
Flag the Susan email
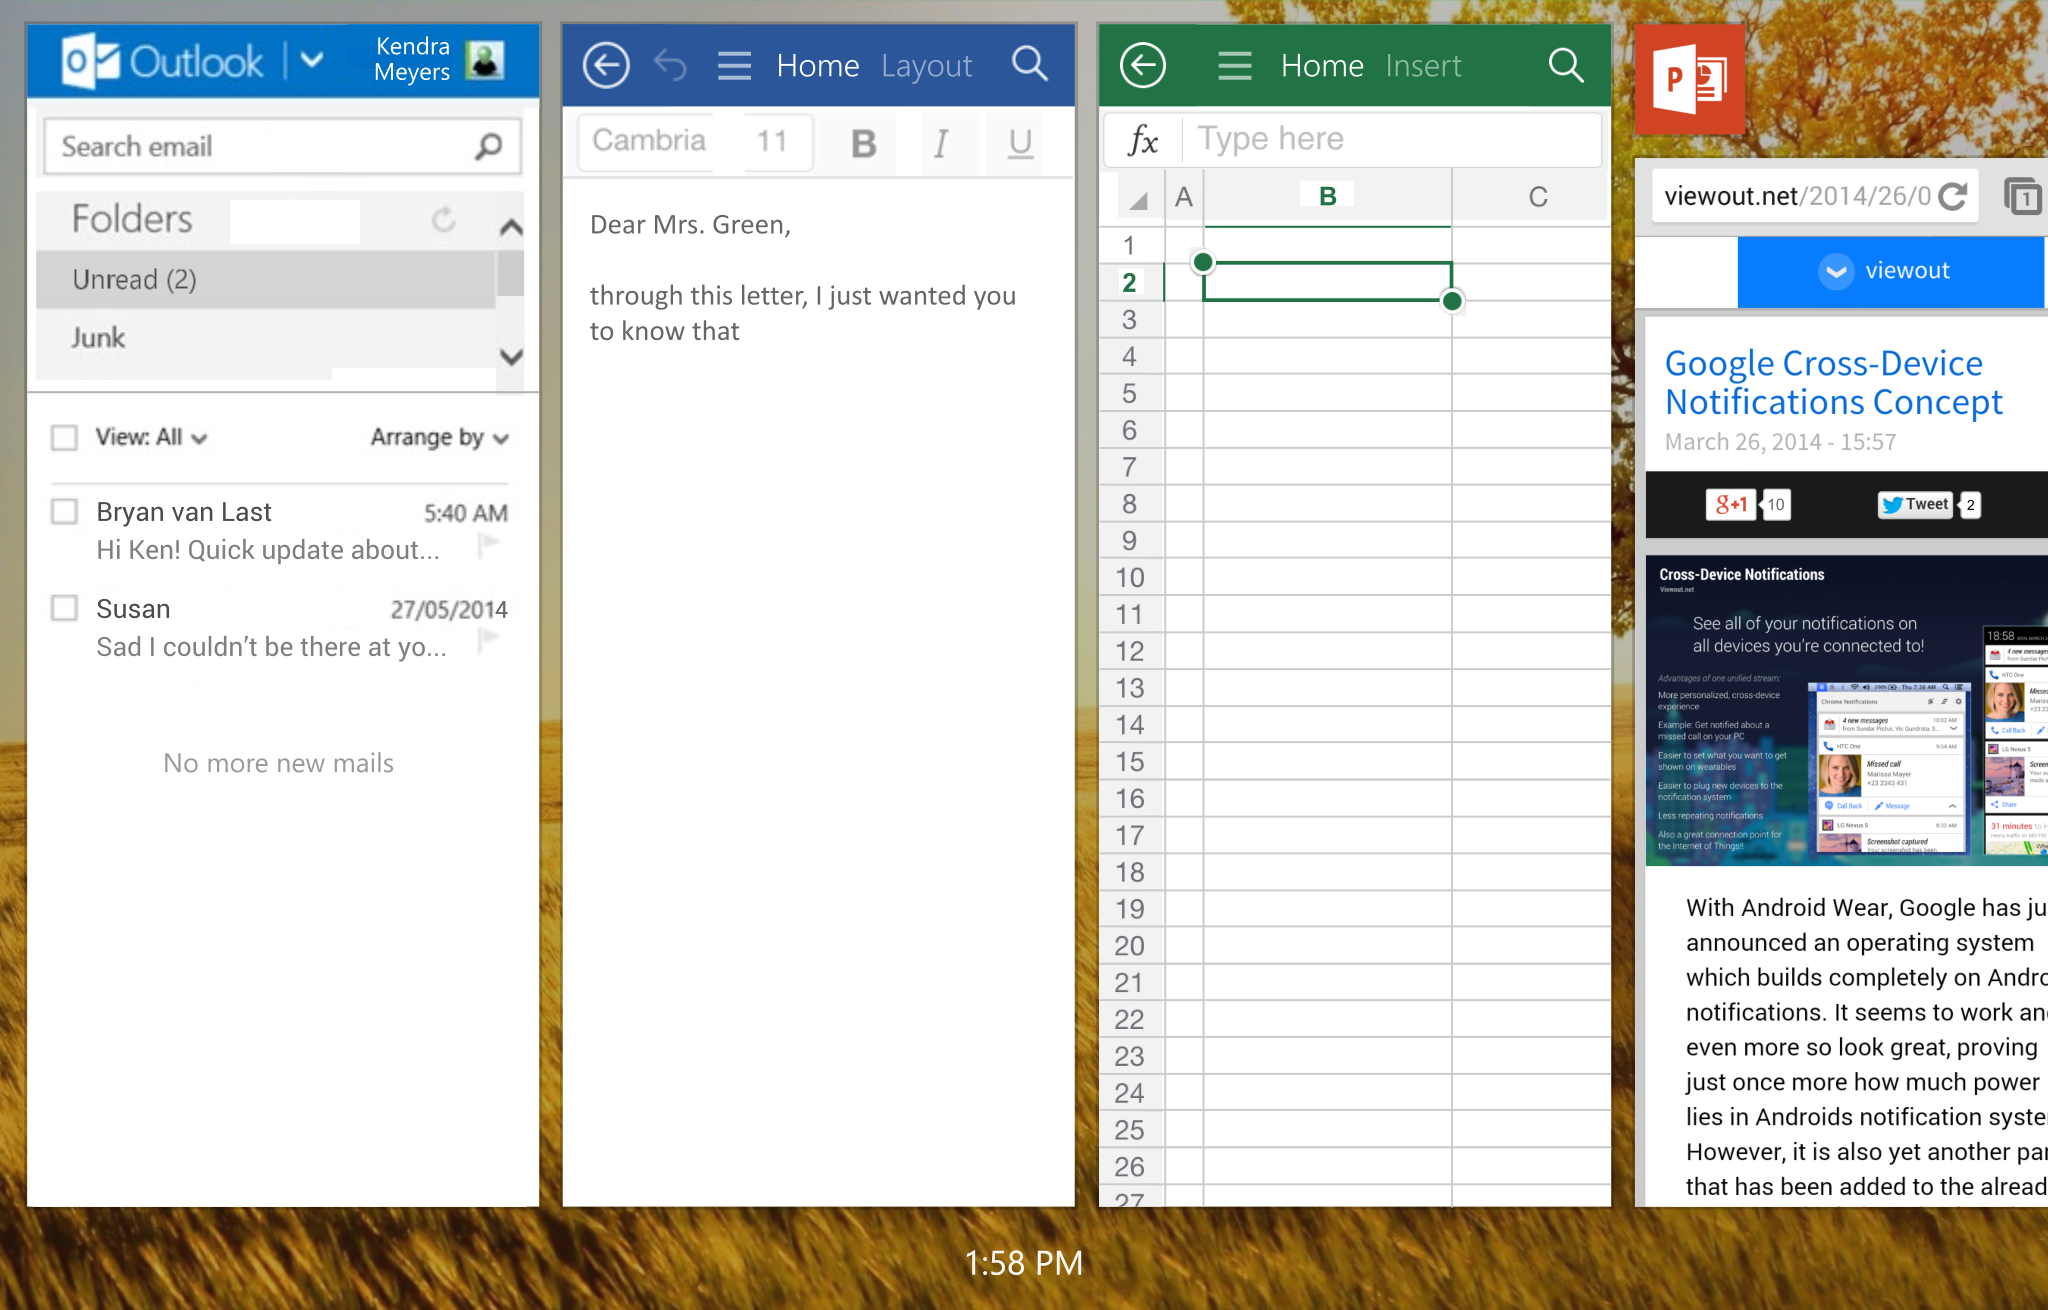489,640
